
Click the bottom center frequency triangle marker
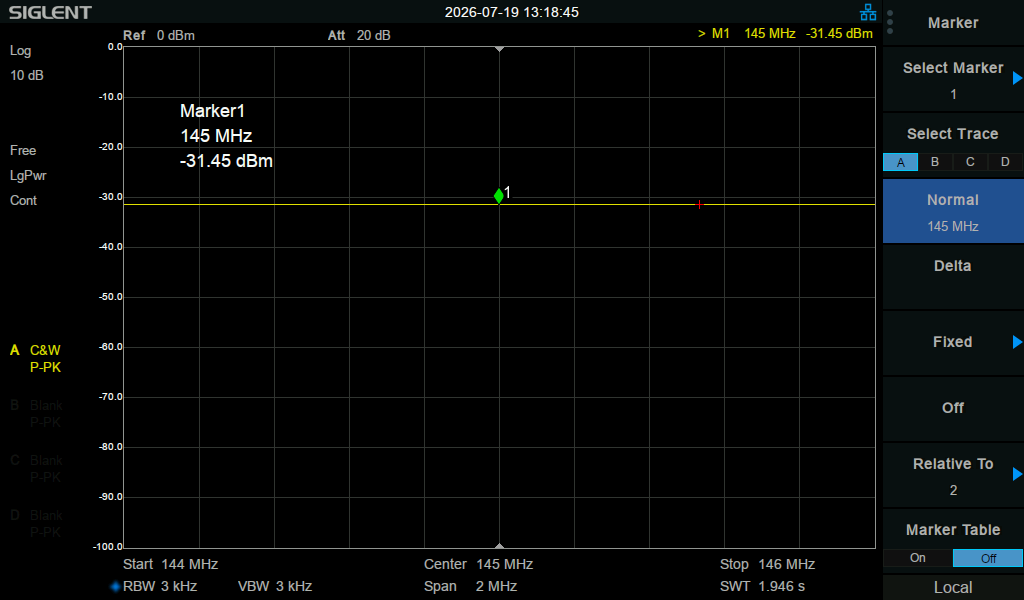coord(500,546)
